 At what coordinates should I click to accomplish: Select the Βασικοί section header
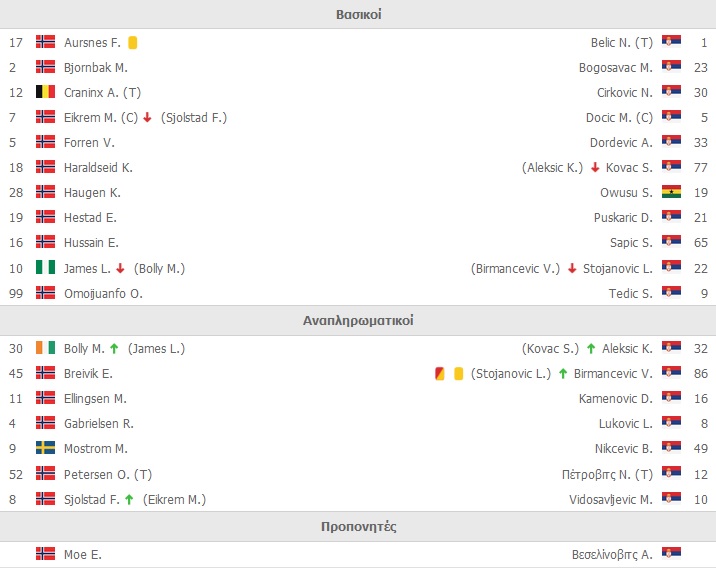tap(358, 15)
